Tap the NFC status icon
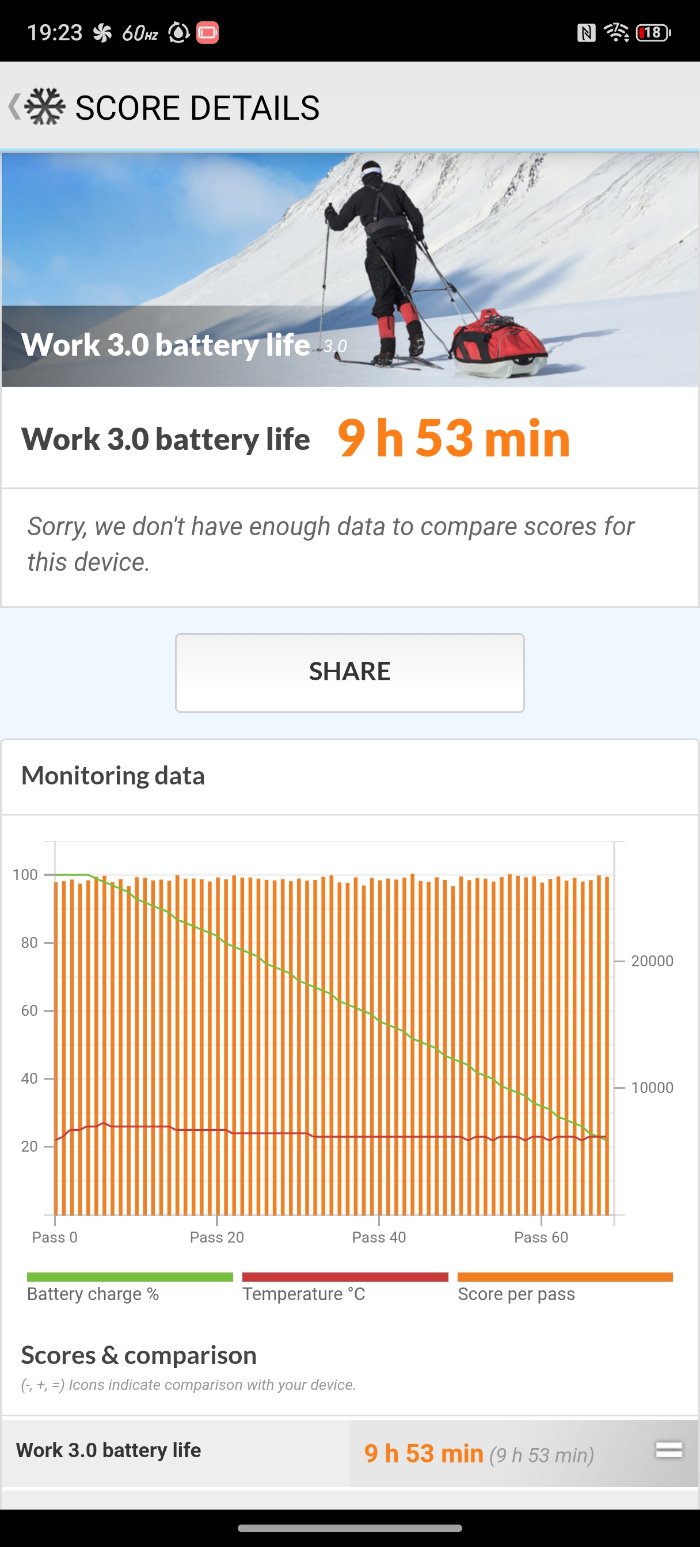The image size is (700, 1547). click(x=586, y=33)
